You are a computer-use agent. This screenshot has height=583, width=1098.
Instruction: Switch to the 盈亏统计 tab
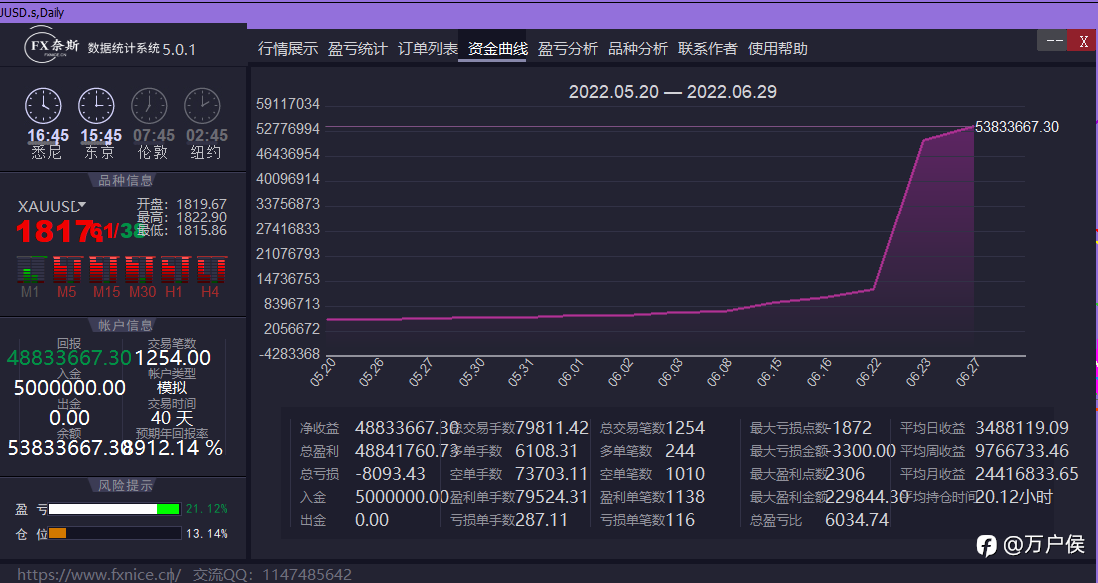358,48
